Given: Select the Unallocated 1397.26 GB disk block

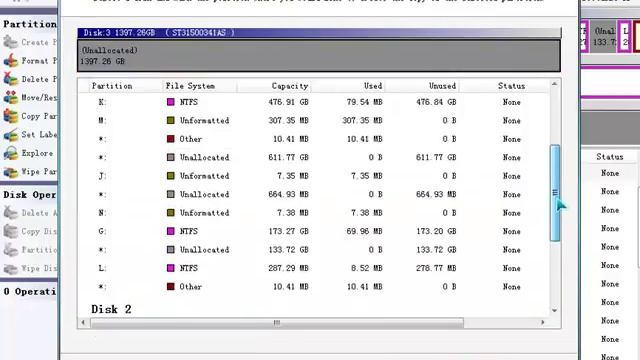Looking at the screenshot, I should point(319,56).
